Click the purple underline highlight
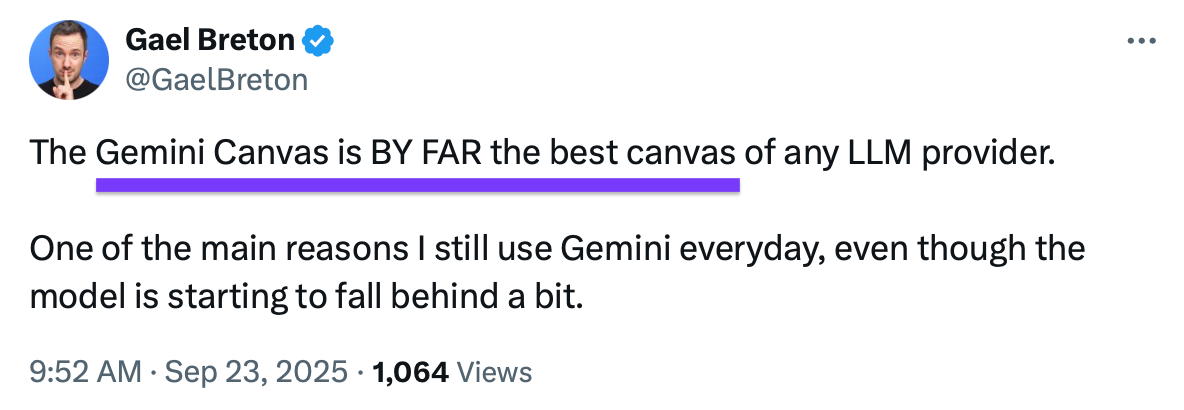 tap(417, 184)
